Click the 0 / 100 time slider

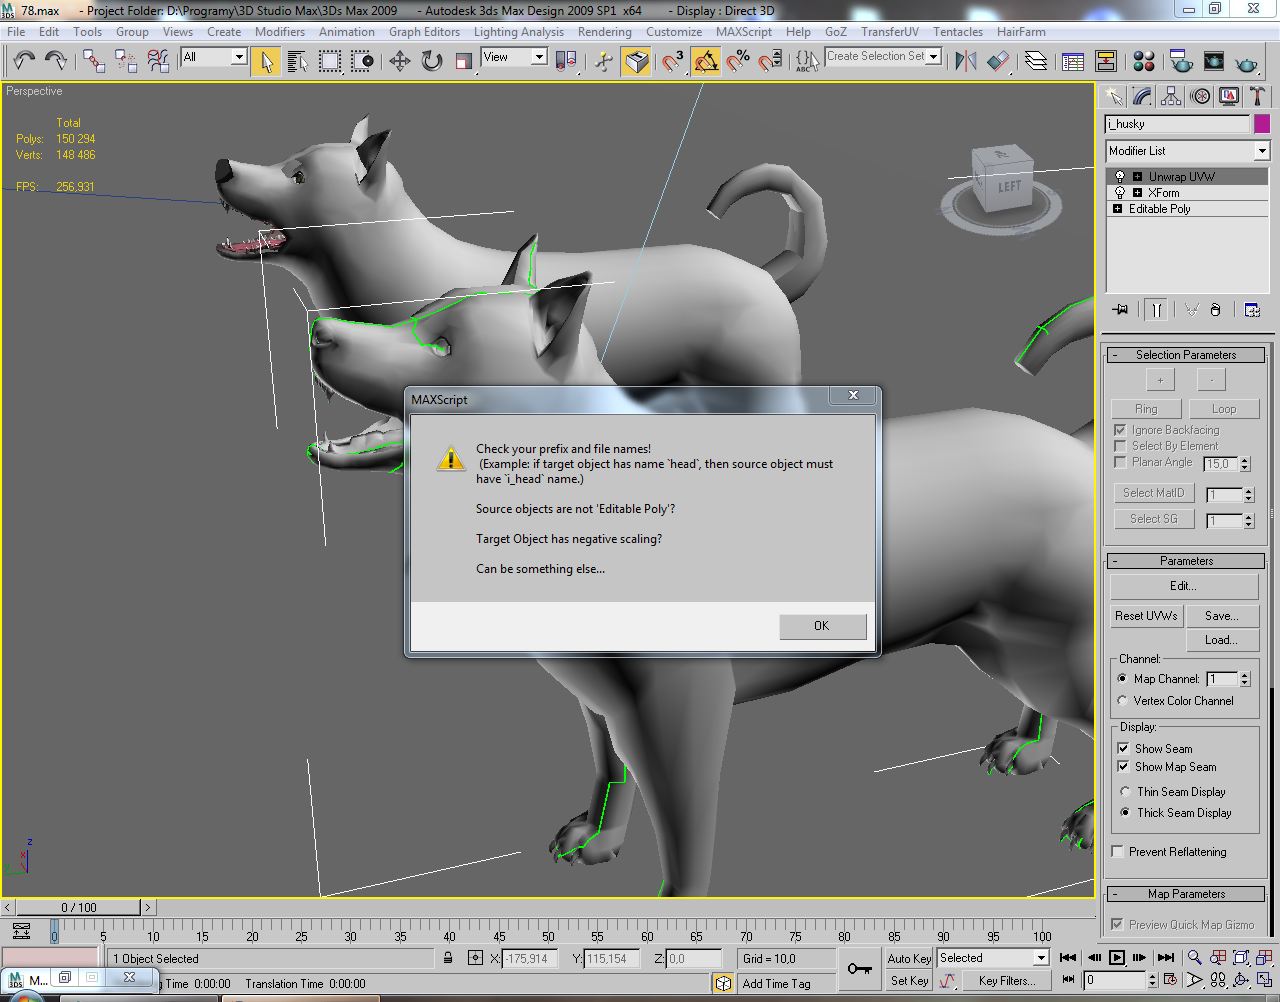(79, 908)
